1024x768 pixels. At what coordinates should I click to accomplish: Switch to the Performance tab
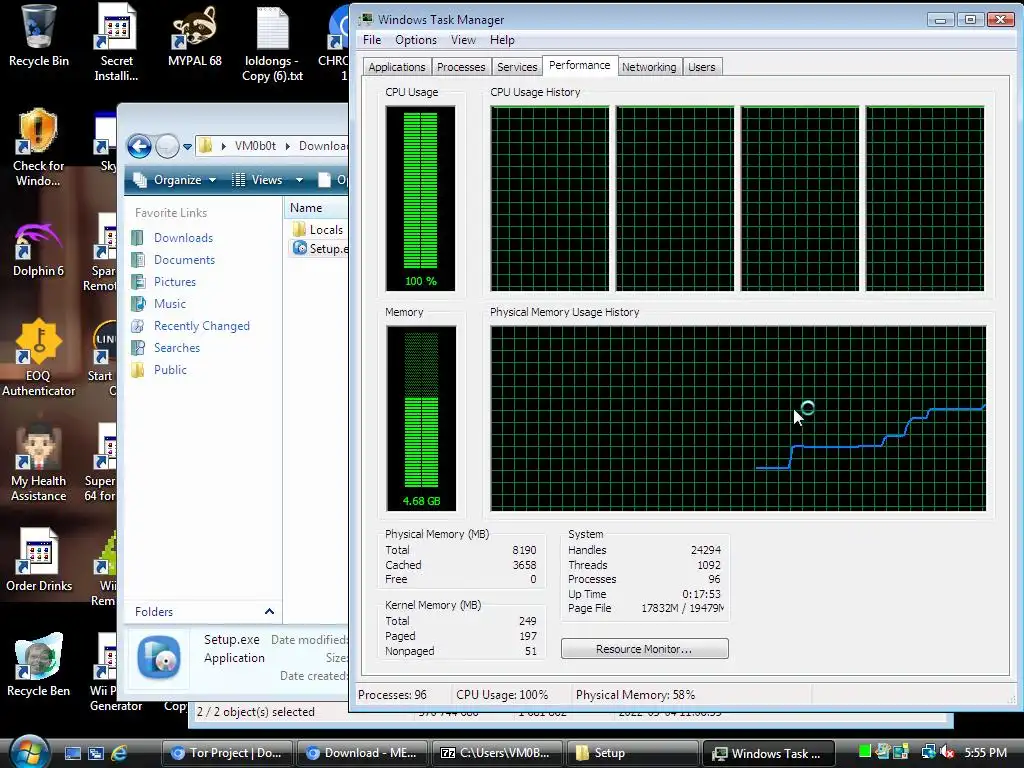pyautogui.click(x=580, y=65)
